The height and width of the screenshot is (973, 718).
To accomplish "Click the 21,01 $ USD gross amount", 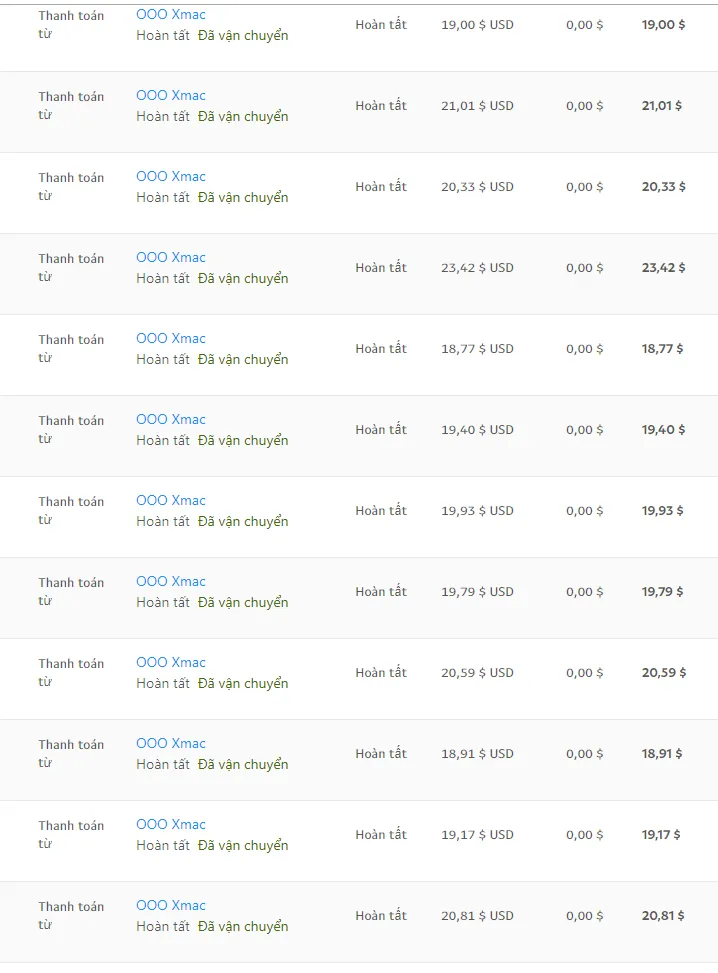I will [477, 106].
